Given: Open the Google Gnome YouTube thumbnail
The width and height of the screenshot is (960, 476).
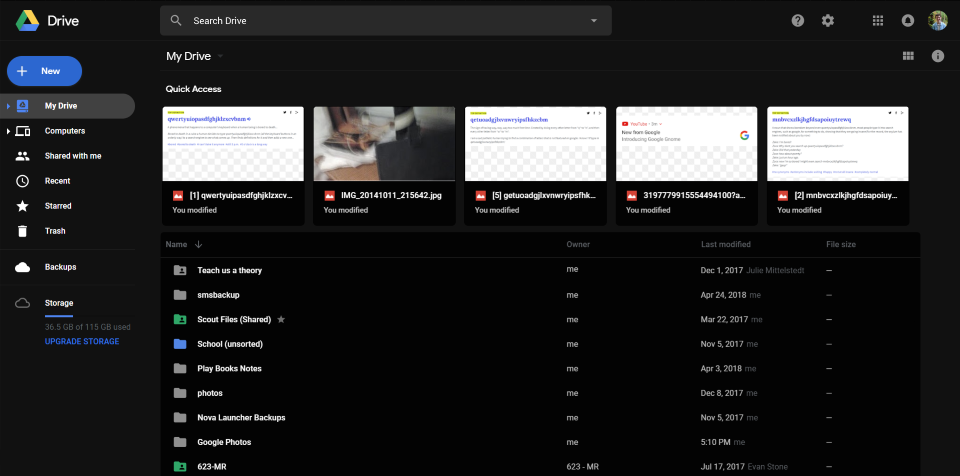Looking at the screenshot, I should pos(687,144).
